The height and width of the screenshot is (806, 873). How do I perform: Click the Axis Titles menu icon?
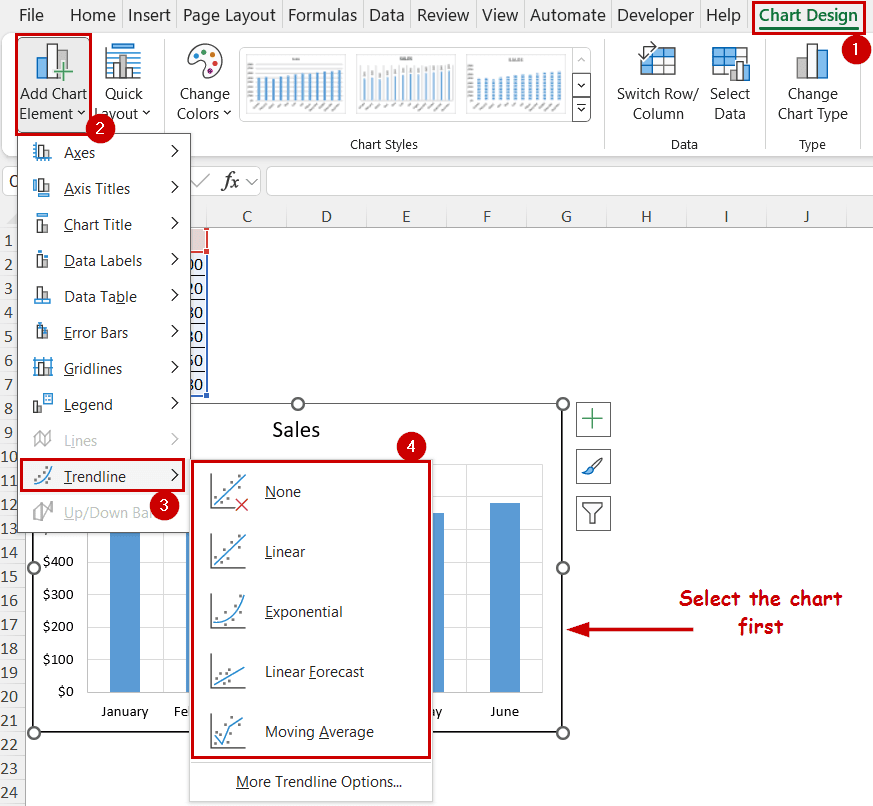(x=42, y=188)
